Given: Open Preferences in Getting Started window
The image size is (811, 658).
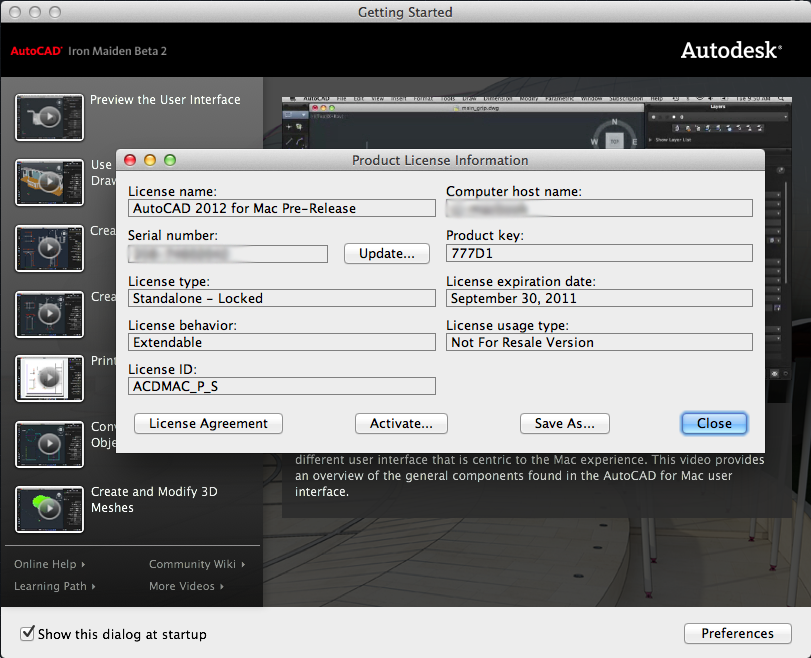Looking at the screenshot, I should coord(738,633).
